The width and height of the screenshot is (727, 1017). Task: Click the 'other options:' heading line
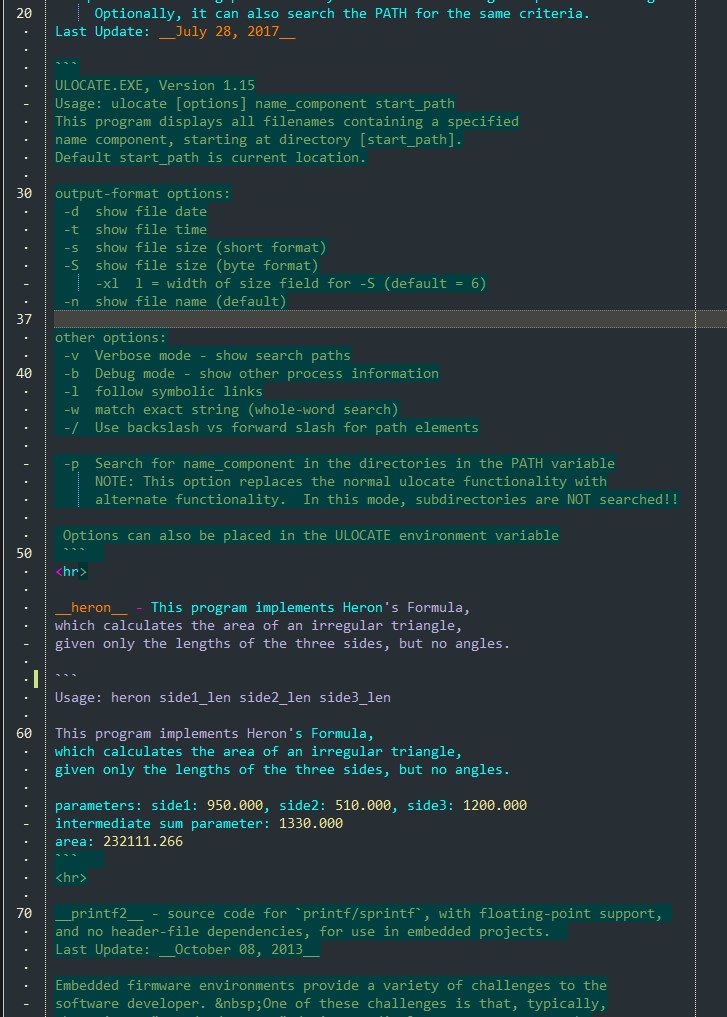tap(111, 337)
